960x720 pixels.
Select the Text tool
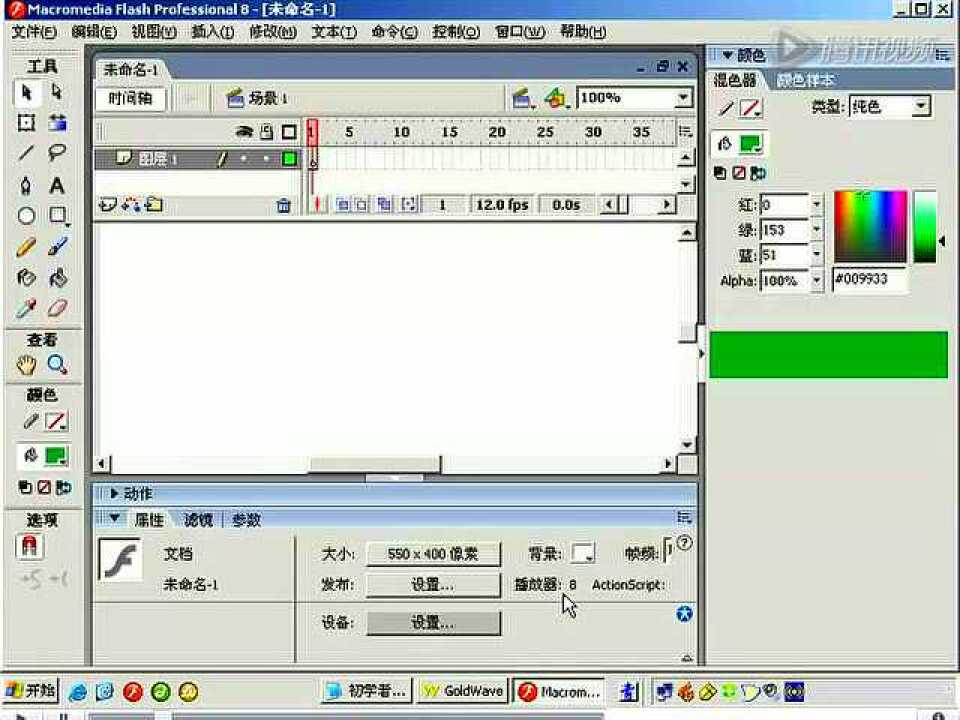(57, 186)
